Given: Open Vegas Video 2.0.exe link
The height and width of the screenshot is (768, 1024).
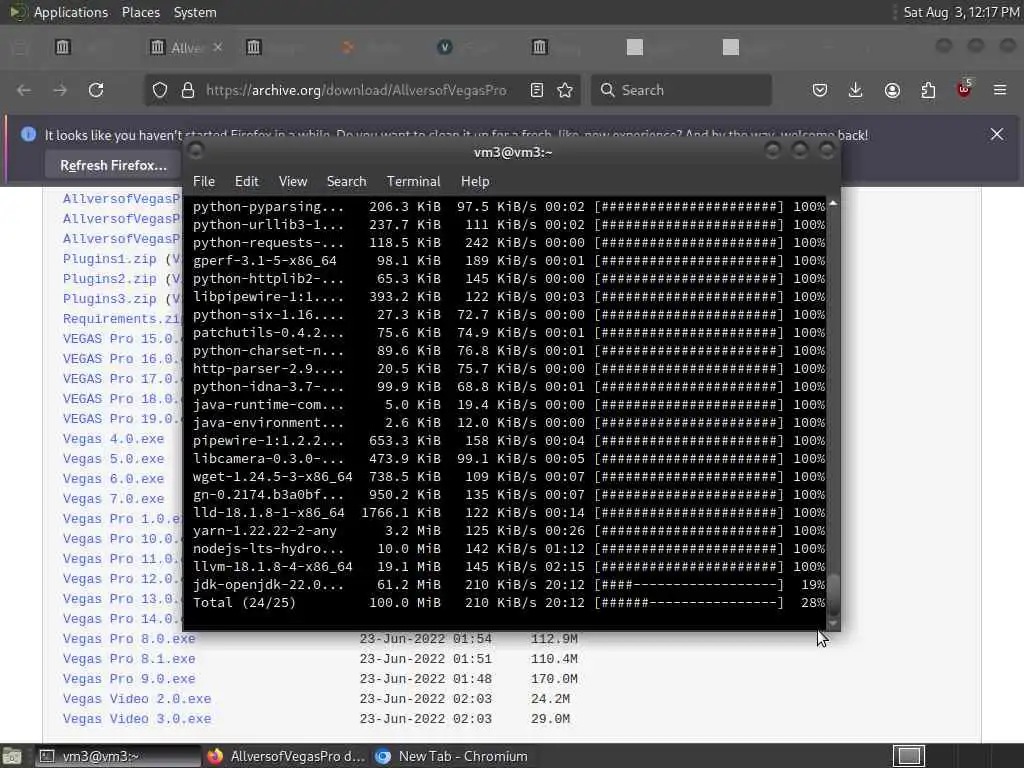Looking at the screenshot, I should click(137, 699).
